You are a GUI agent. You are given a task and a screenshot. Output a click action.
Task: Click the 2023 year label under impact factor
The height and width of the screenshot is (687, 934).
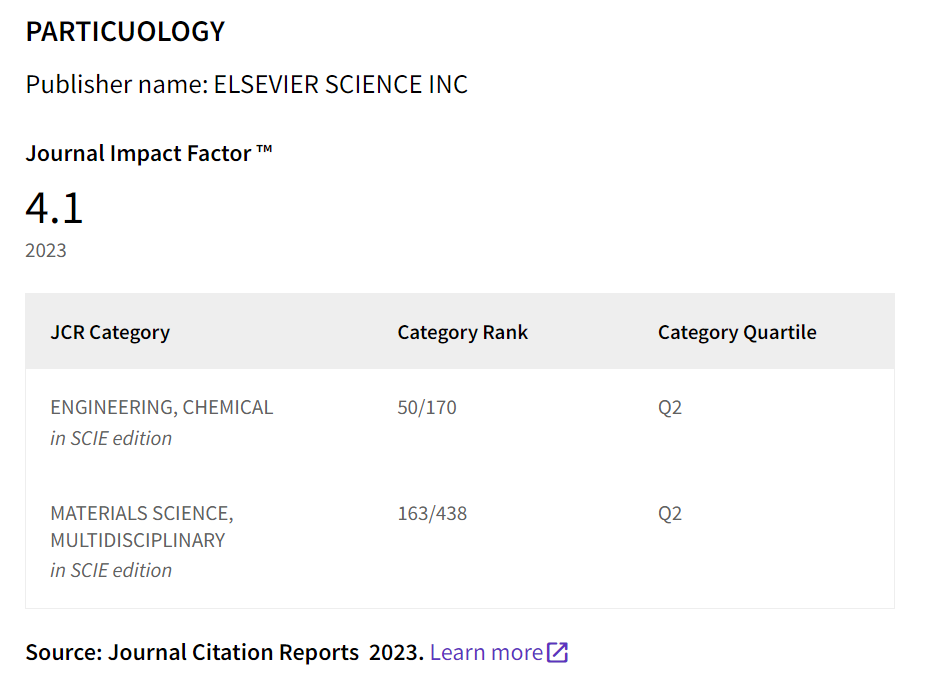coord(46,250)
